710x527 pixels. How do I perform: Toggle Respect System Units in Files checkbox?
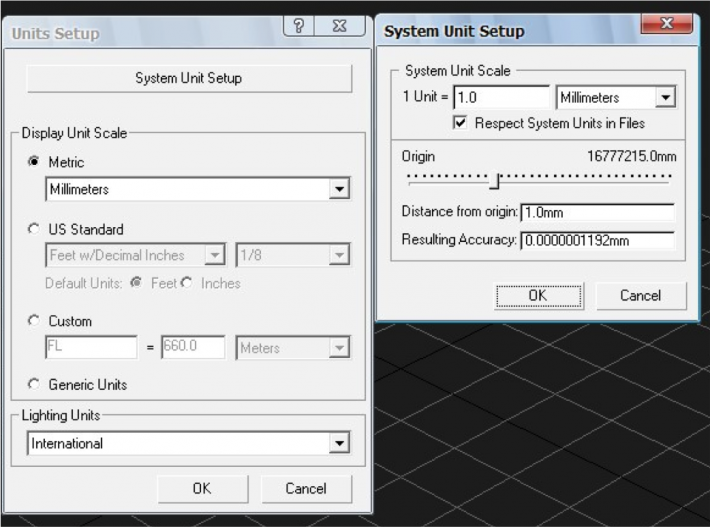(x=460, y=123)
